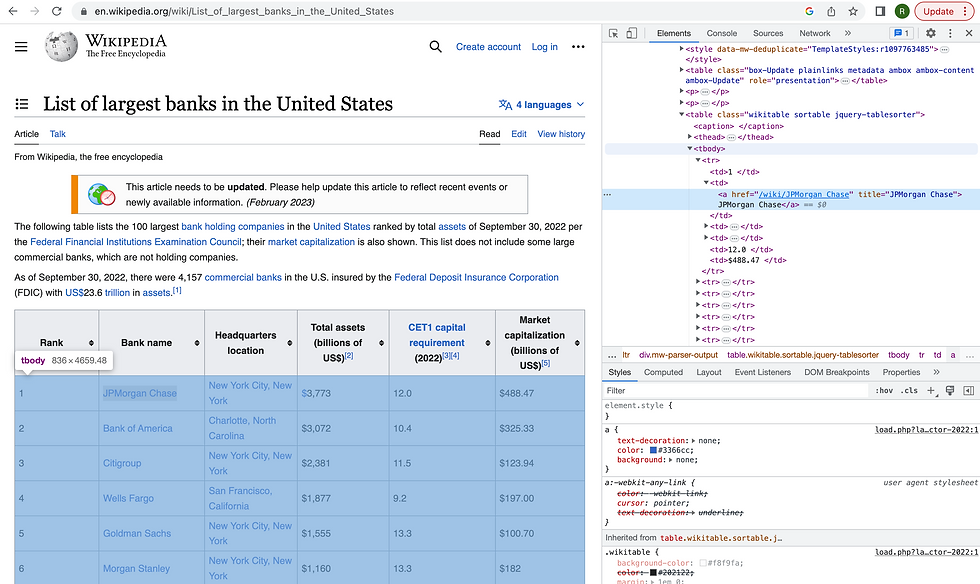Expand text-decoration shorthand in the a rule
The height and width of the screenshot is (584, 980).
[693, 441]
